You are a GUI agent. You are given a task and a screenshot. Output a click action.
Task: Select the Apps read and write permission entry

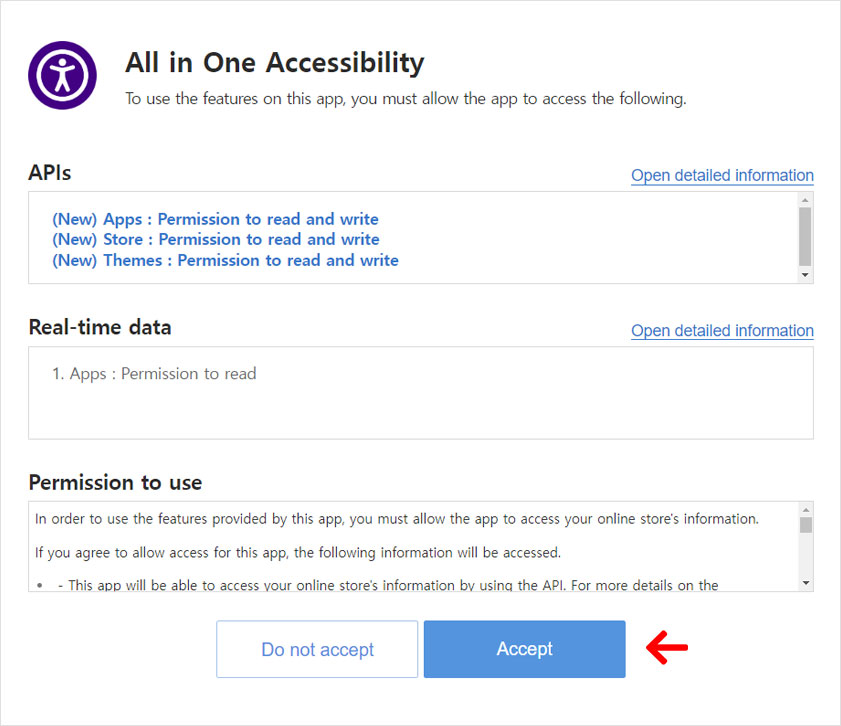point(215,219)
